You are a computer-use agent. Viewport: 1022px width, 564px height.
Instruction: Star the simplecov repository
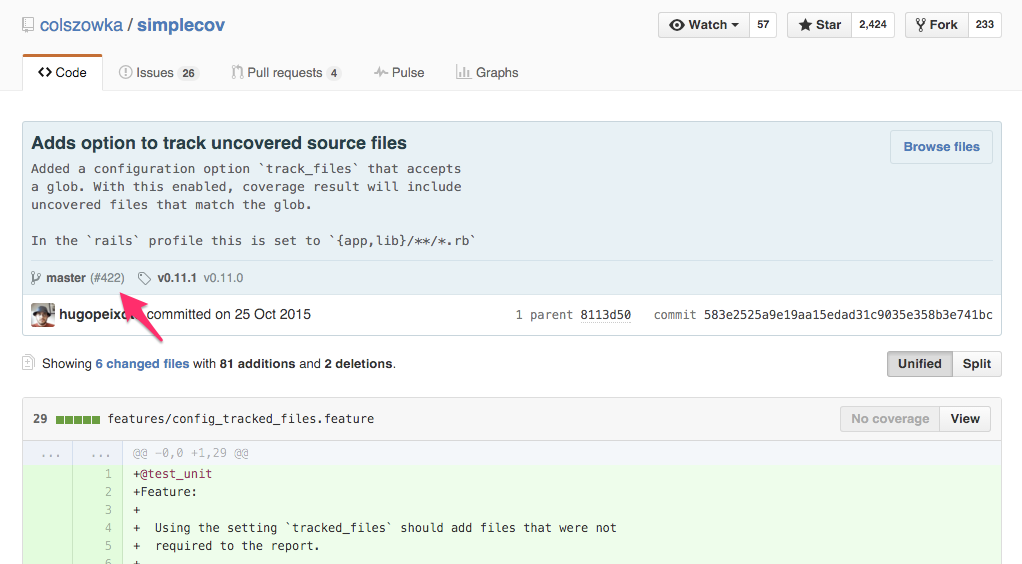click(x=819, y=25)
